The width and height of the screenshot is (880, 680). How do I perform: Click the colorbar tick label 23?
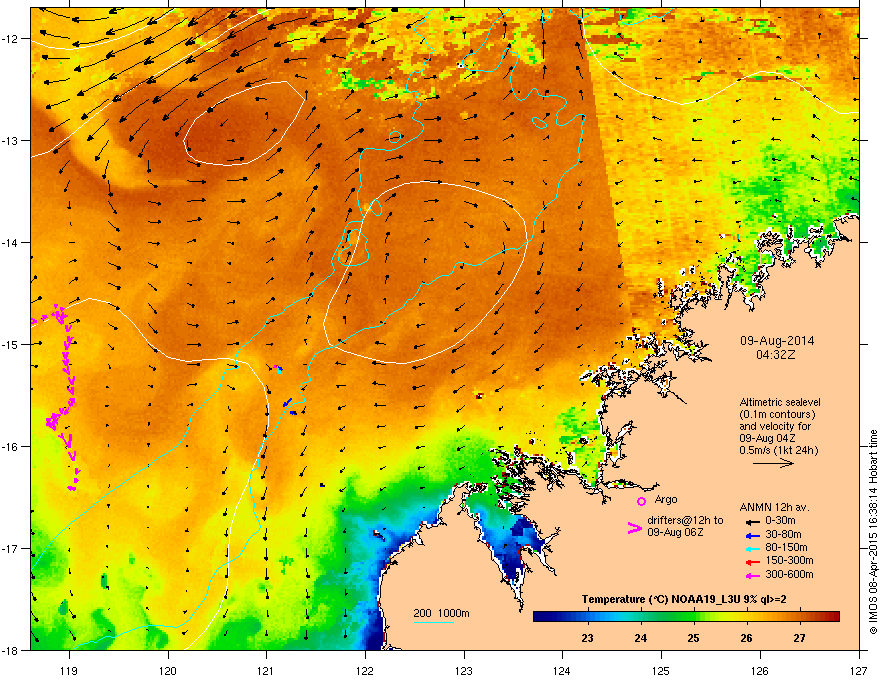point(588,638)
